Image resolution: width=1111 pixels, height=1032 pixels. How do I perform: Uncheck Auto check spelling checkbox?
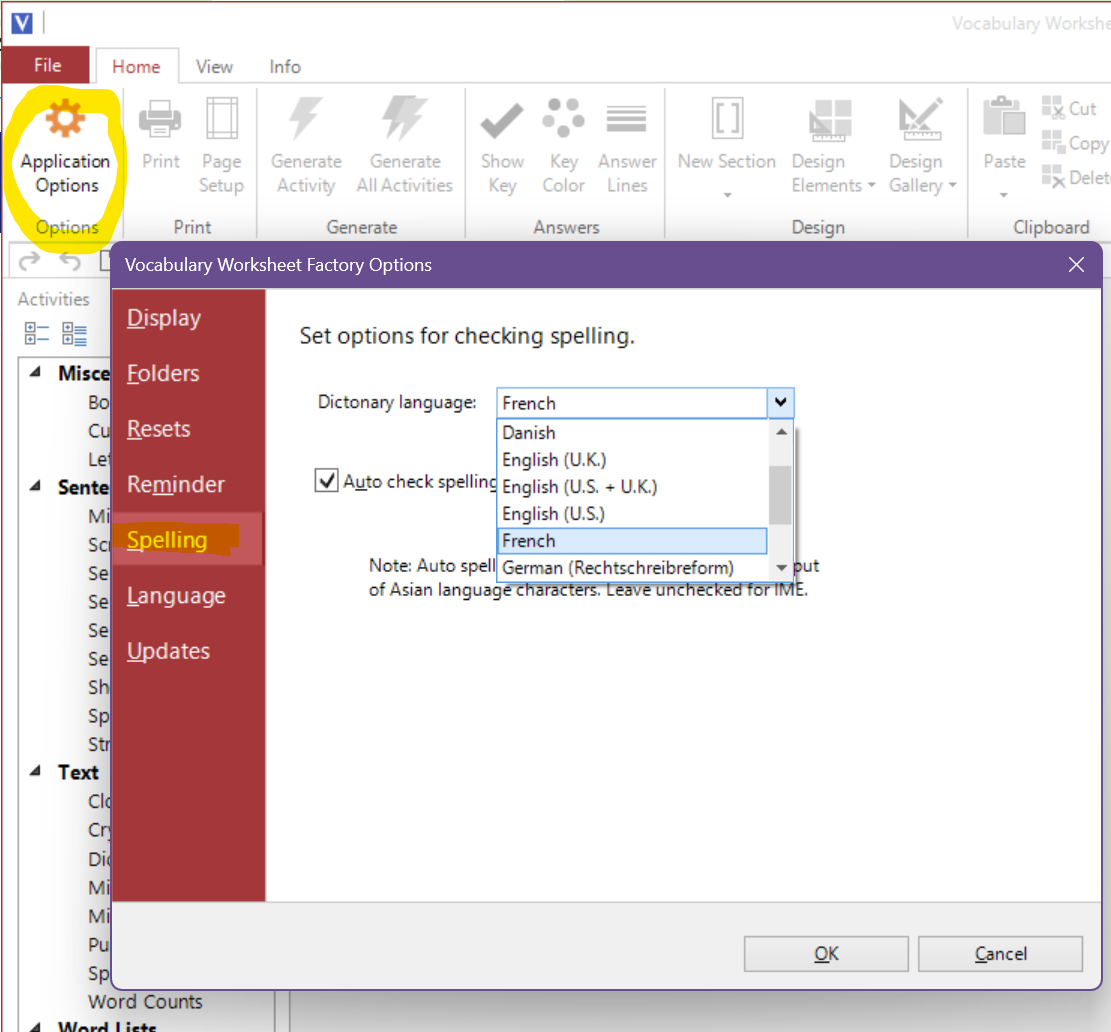326,481
